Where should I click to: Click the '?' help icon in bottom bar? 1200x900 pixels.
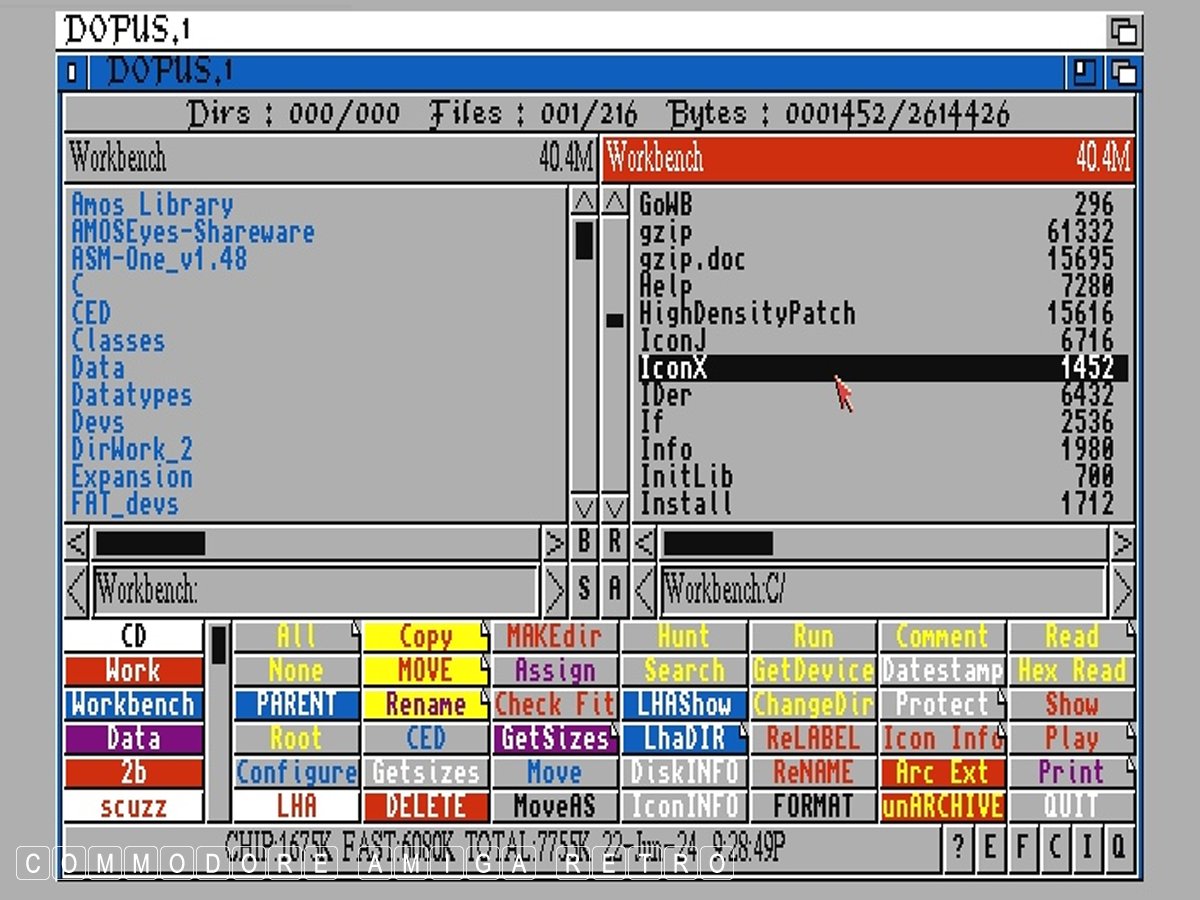958,847
